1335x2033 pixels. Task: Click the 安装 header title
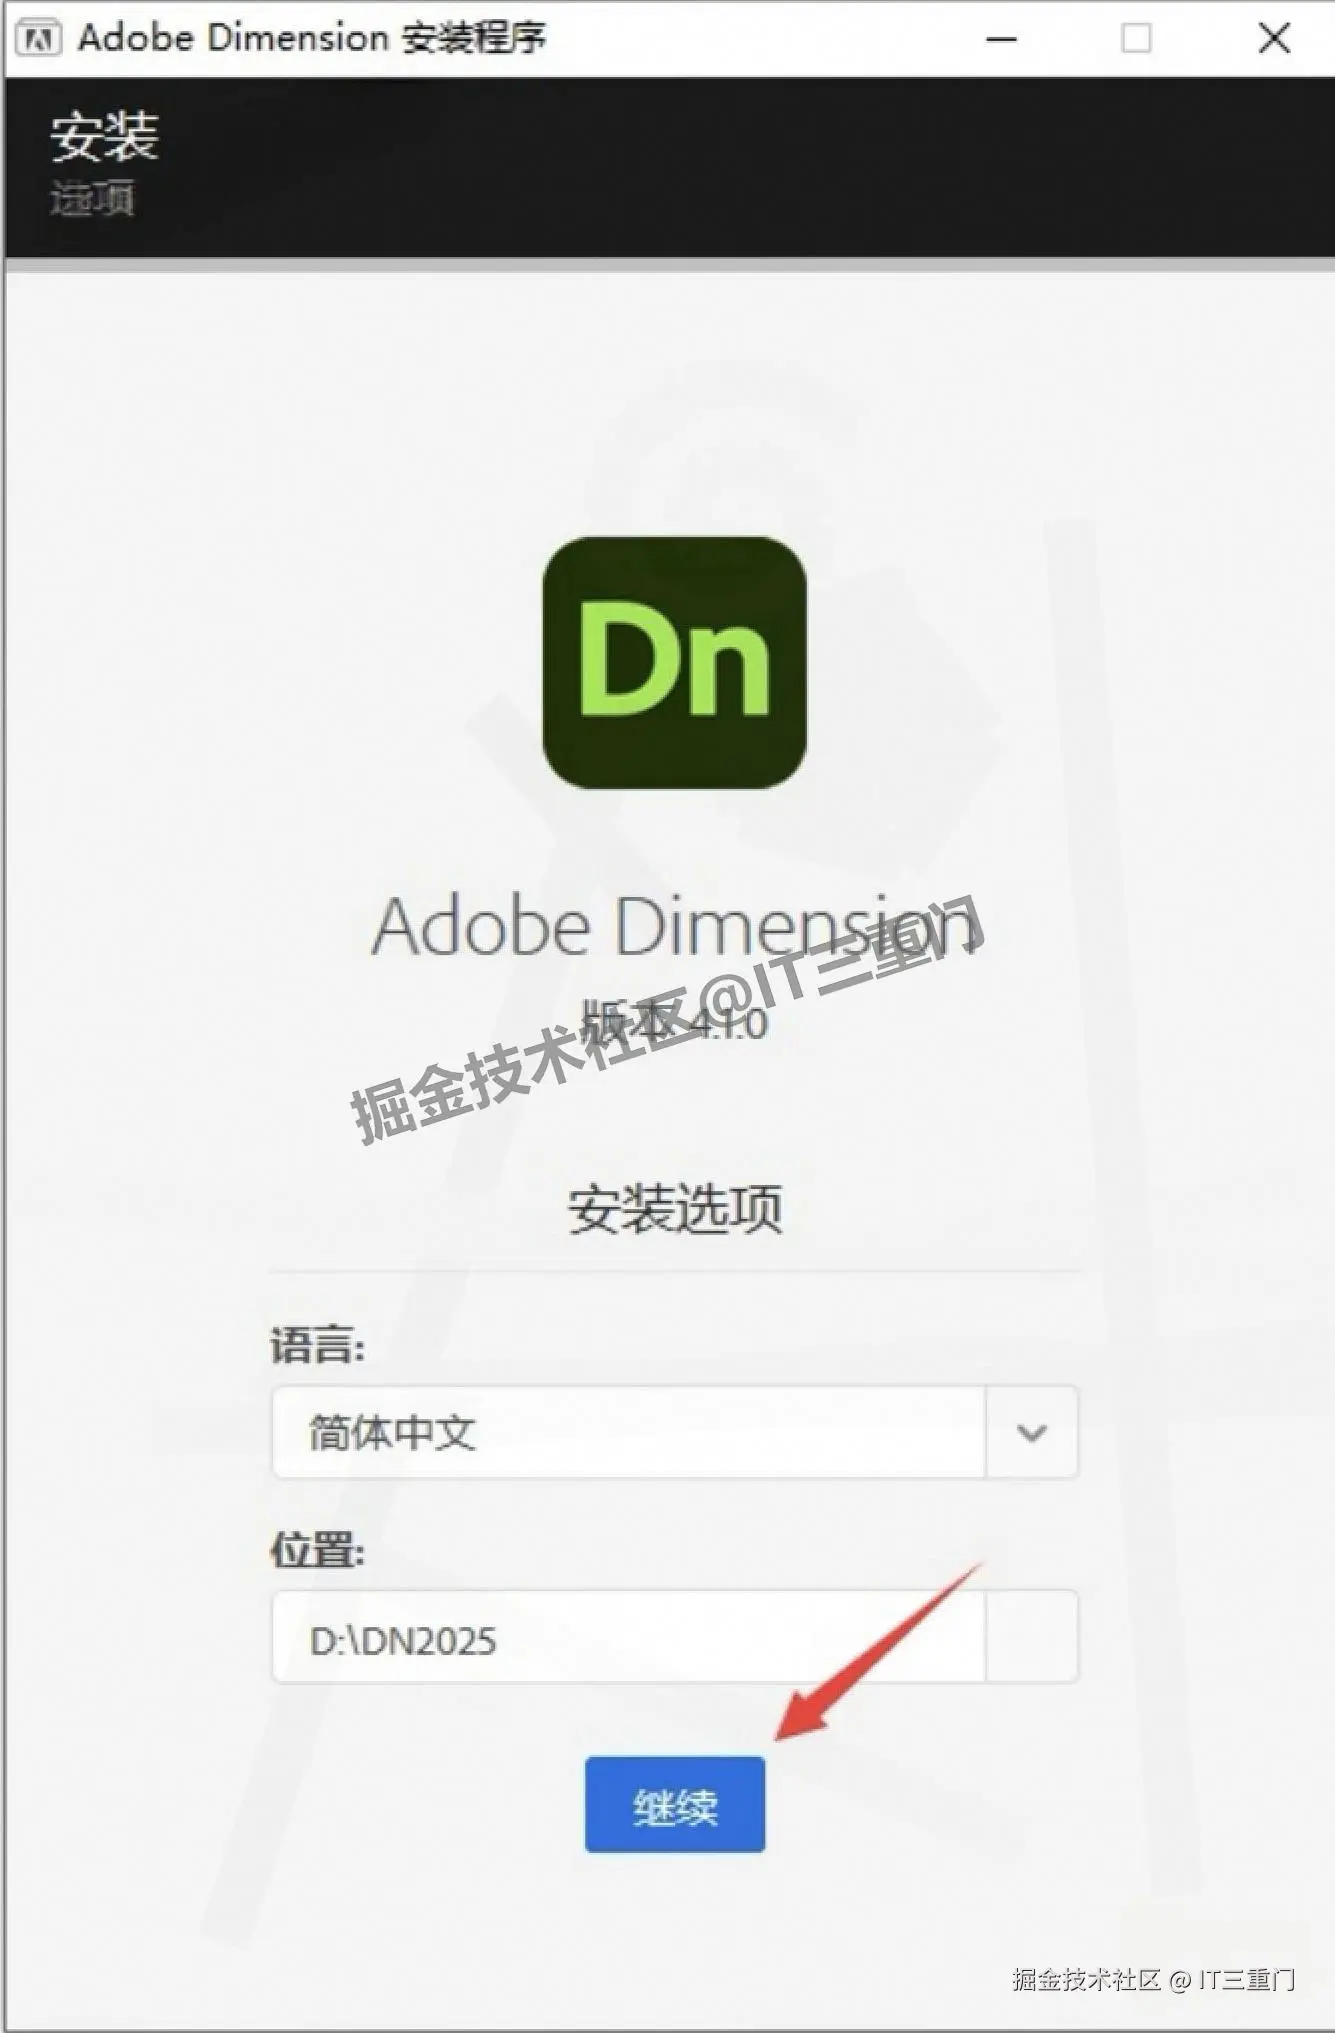(x=104, y=136)
